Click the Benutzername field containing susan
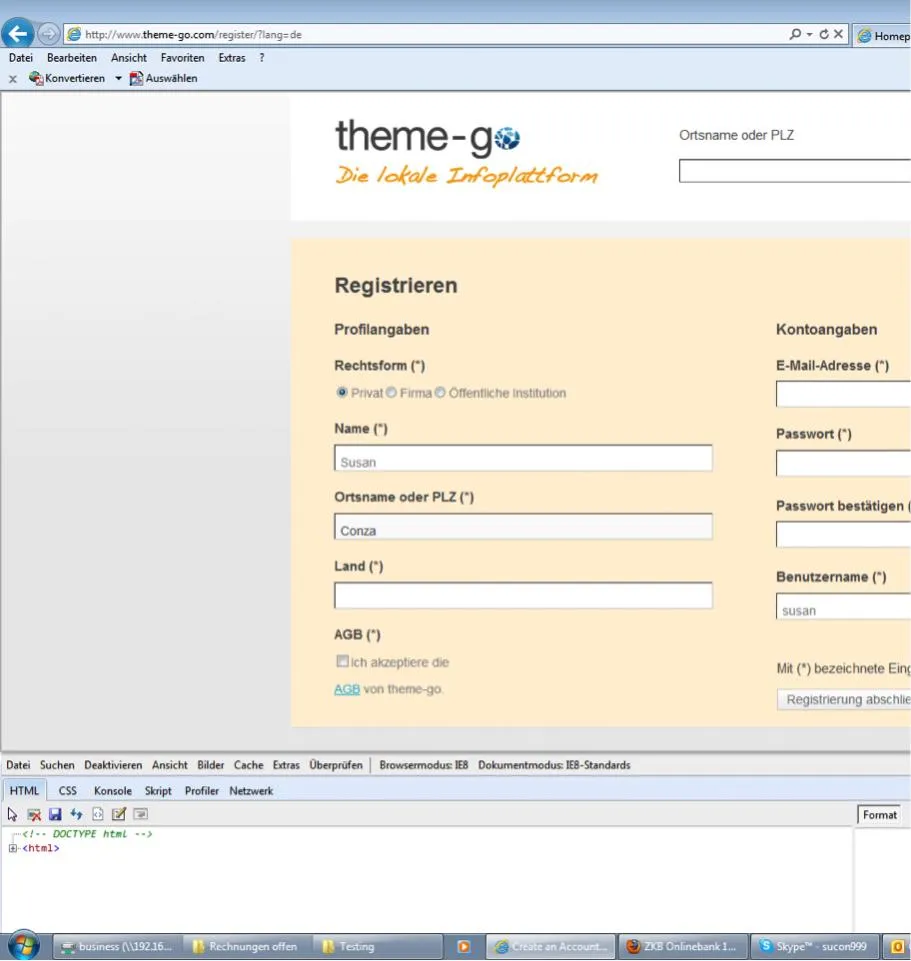This screenshot has height=961, width=911. [843, 606]
